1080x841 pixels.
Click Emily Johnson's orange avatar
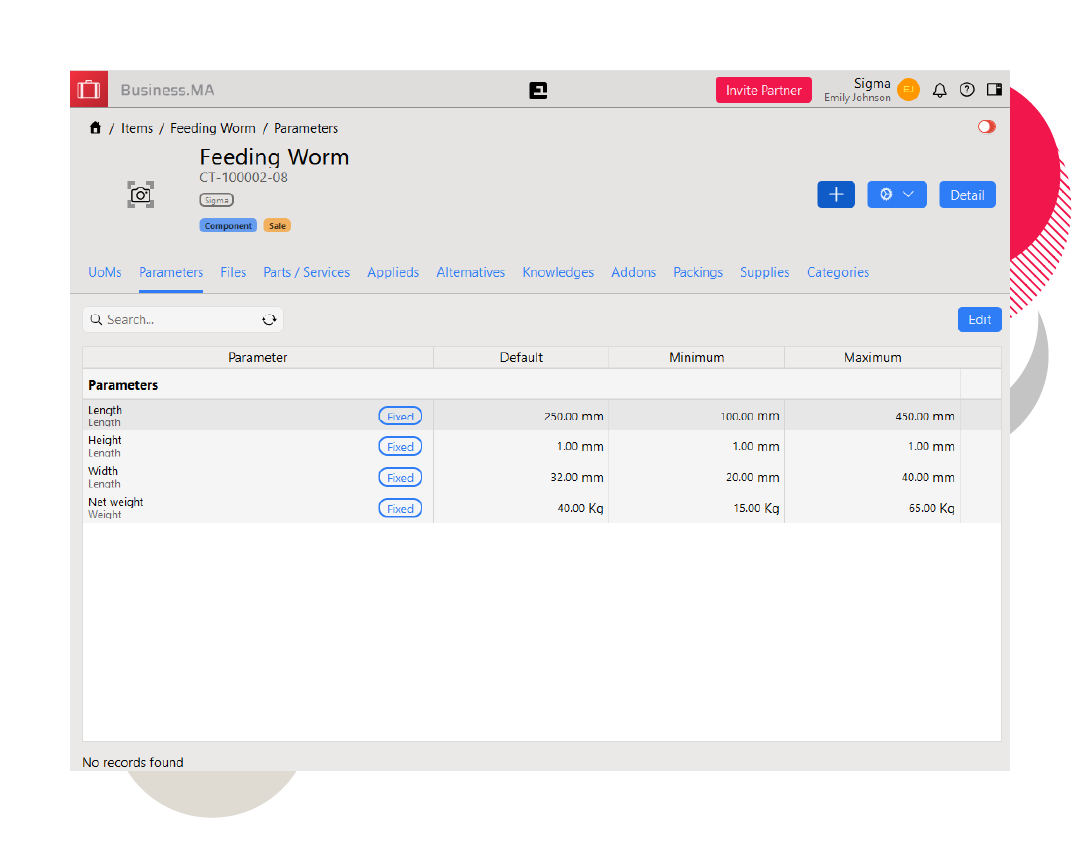point(908,90)
